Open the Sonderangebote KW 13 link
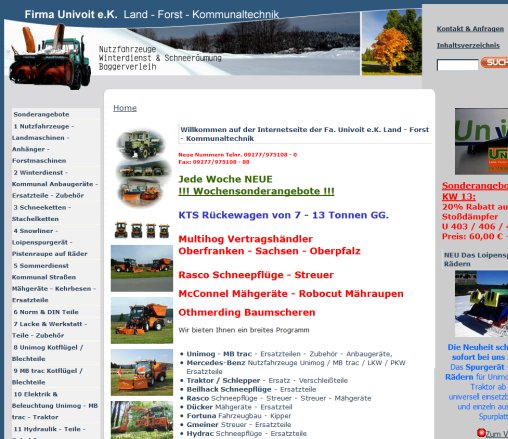 pos(475,191)
